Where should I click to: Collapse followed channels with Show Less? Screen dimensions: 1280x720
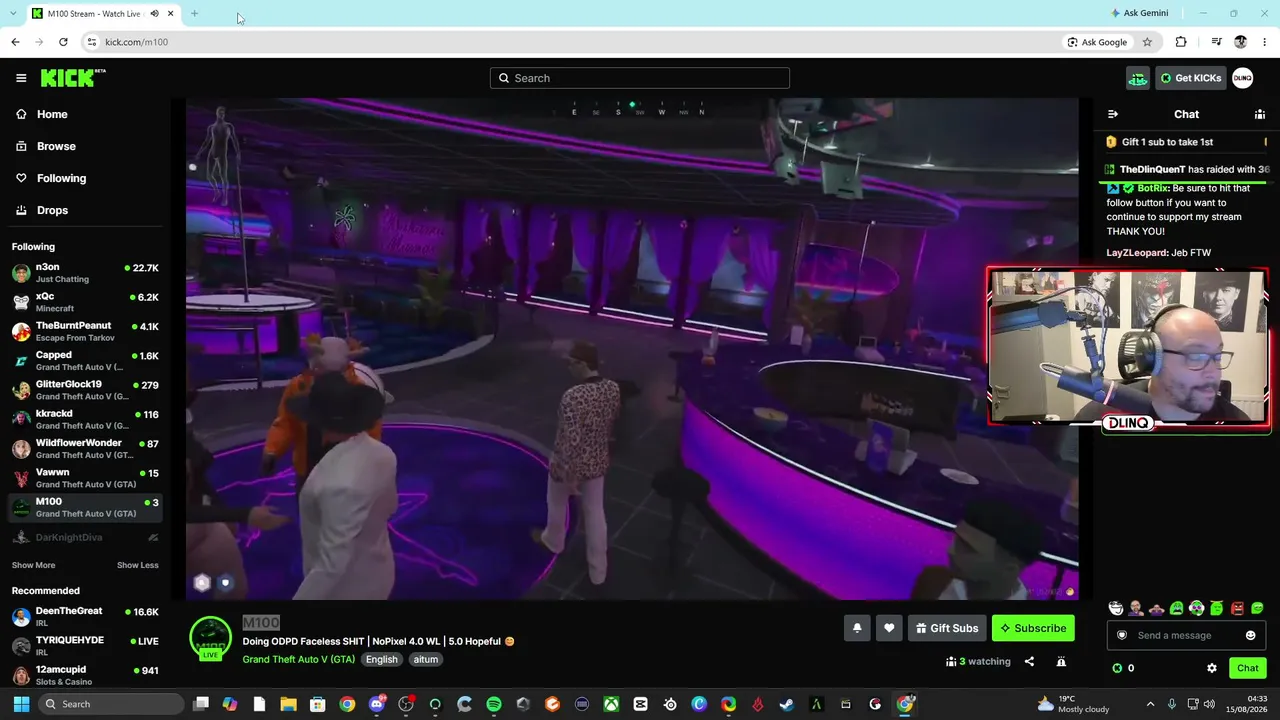pyautogui.click(x=138, y=565)
